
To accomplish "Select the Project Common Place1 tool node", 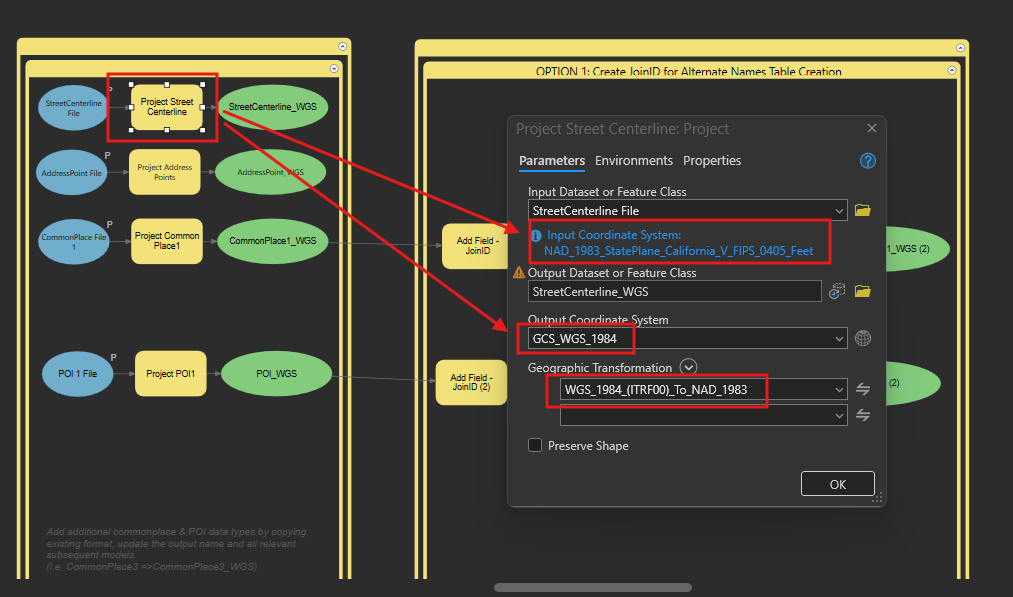I will pyautogui.click(x=167, y=241).
